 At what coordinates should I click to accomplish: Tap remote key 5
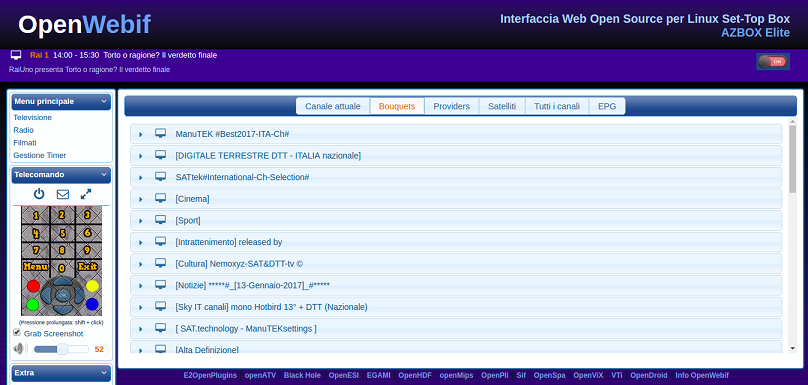click(x=62, y=233)
